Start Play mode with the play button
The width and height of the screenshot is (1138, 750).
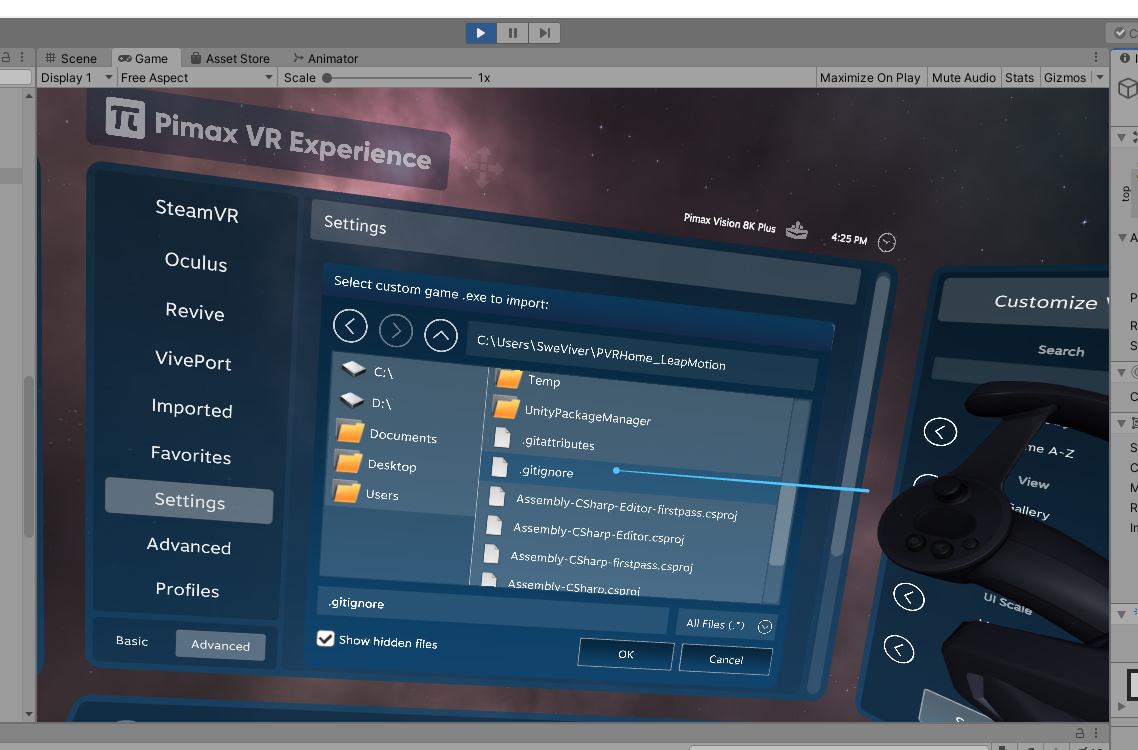480,33
